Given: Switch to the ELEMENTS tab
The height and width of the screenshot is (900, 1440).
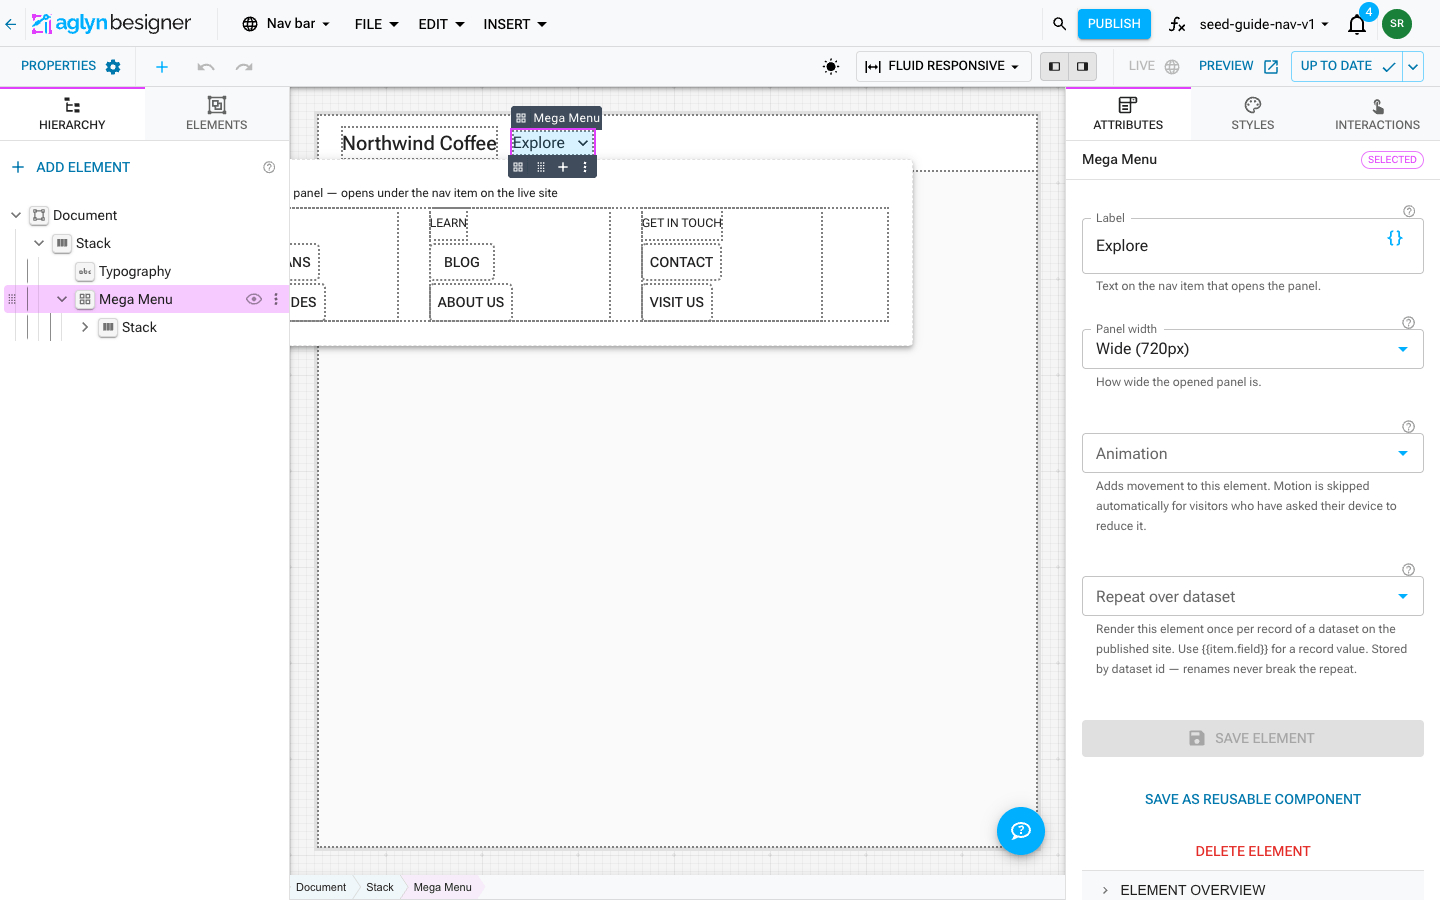Looking at the screenshot, I should [x=217, y=113].
